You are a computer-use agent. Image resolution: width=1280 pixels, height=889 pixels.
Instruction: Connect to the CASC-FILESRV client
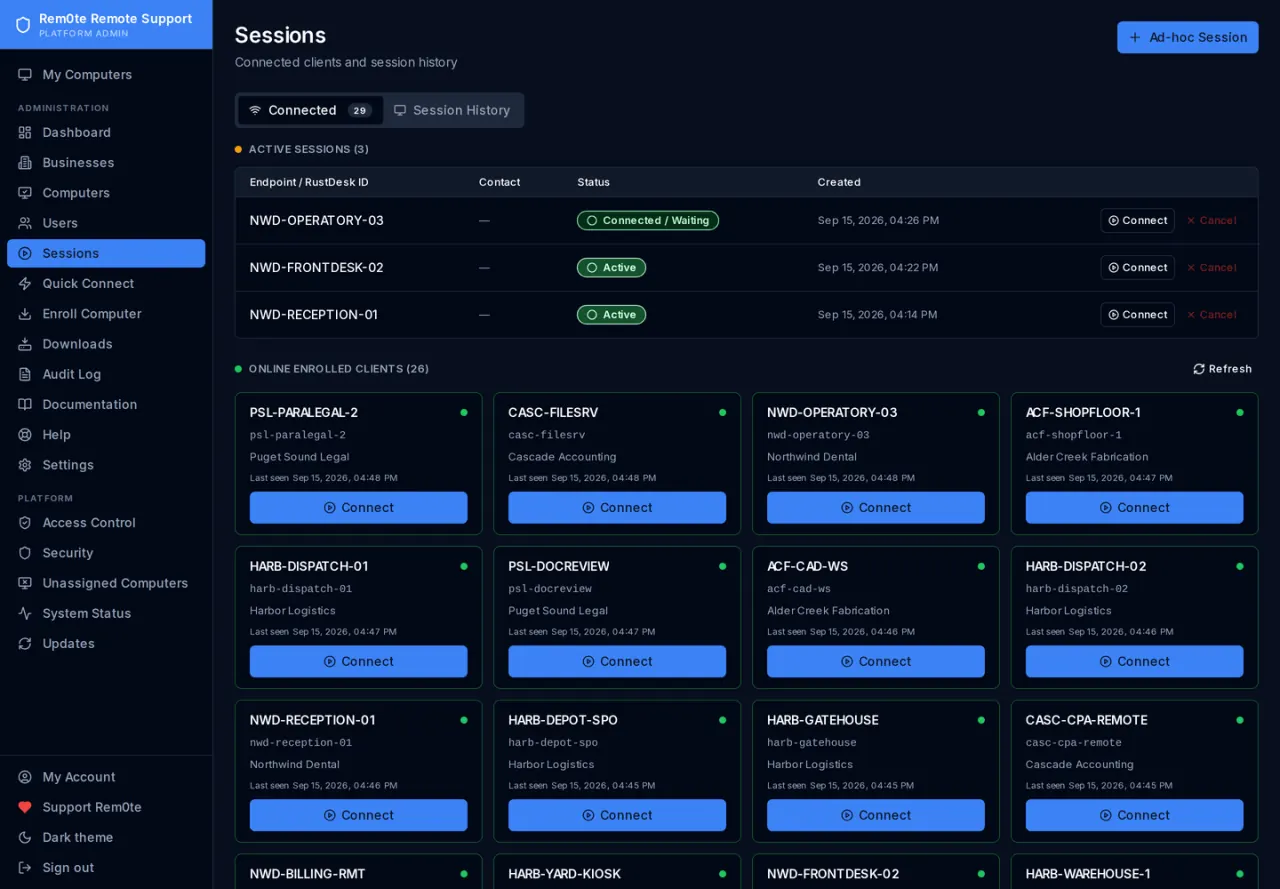(x=617, y=508)
